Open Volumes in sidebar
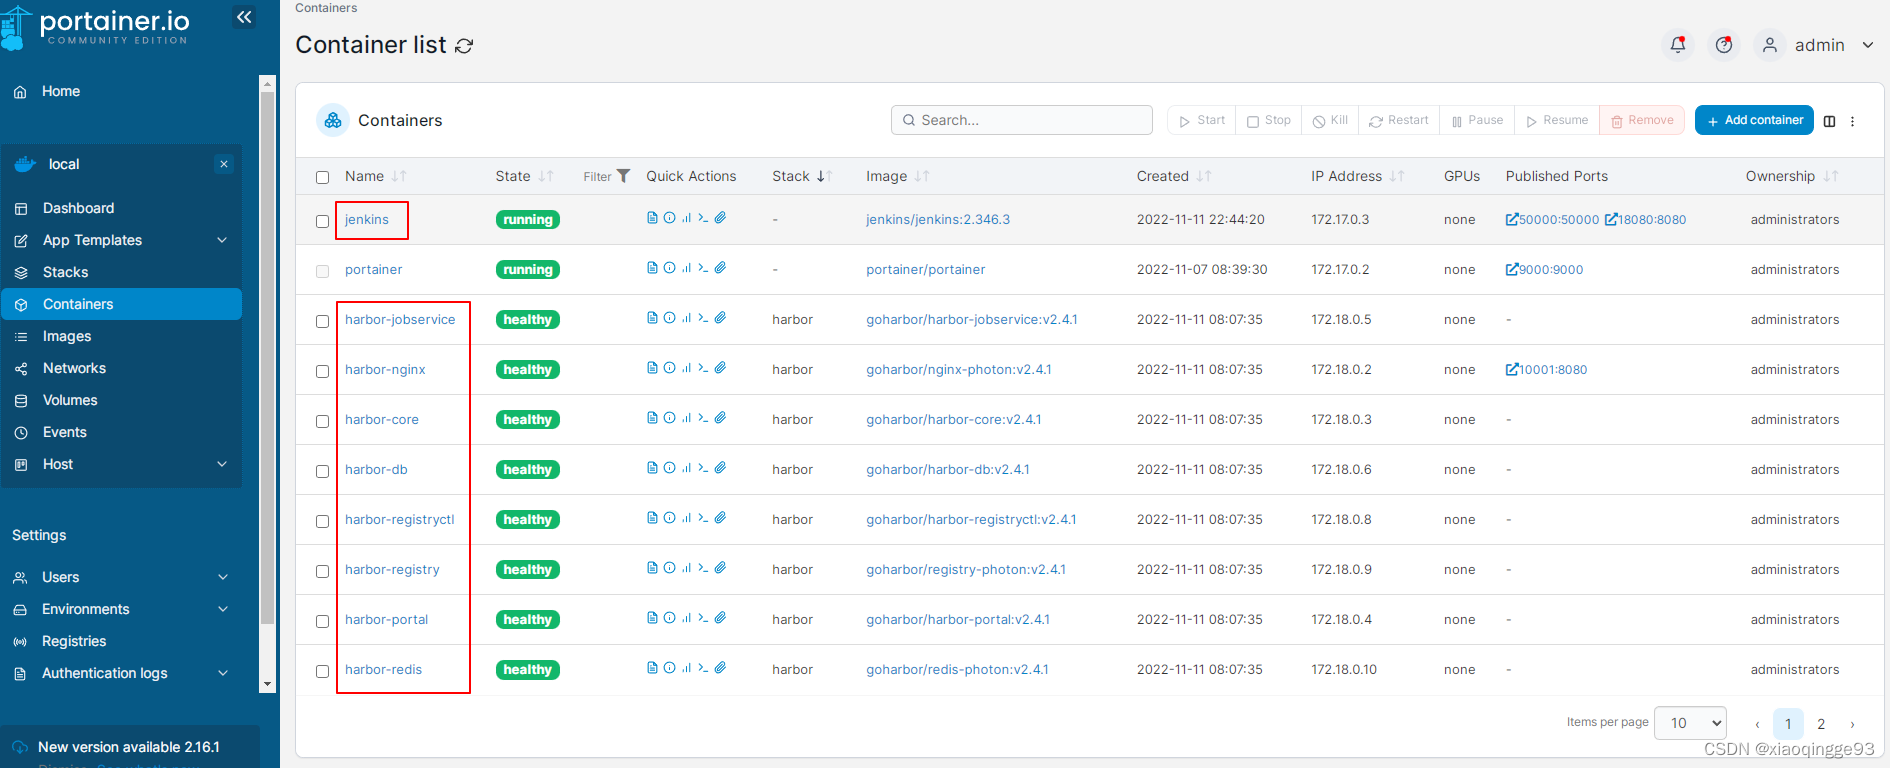The image size is (1890, 768). pyautogui.click(x=122, y=400)
